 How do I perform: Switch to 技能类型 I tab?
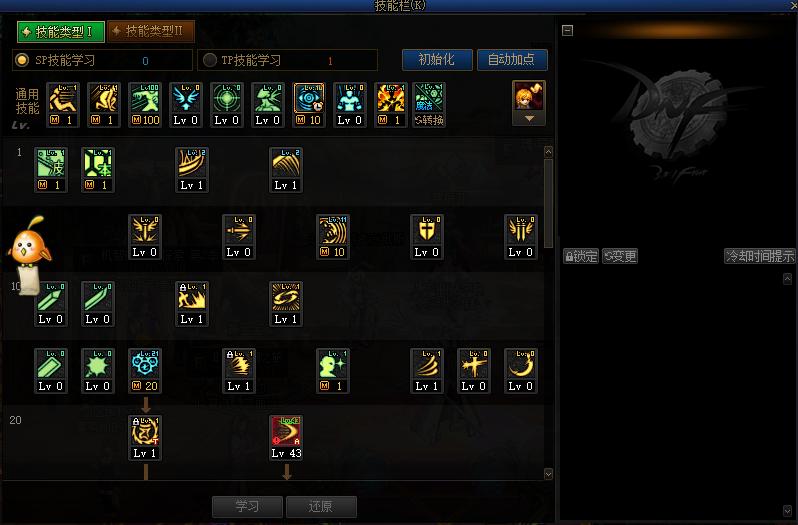pyautogui.click(x=61, y=32)
